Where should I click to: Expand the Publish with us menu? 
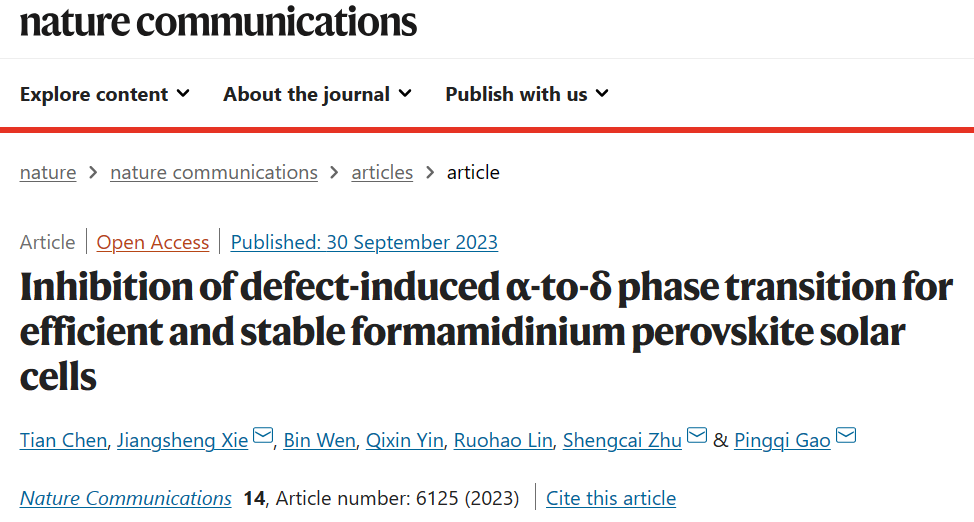(527, 94)
